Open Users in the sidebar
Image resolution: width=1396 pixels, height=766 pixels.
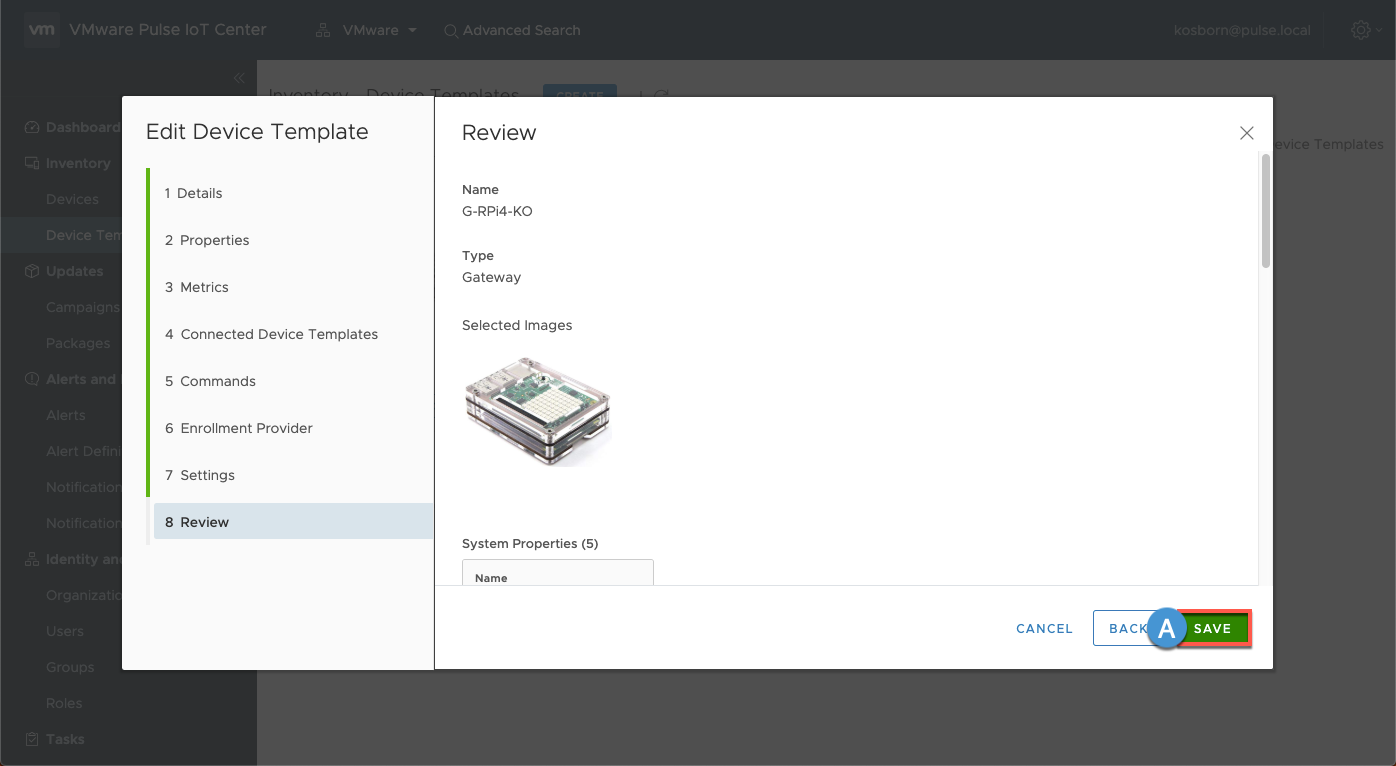point(65,631)
